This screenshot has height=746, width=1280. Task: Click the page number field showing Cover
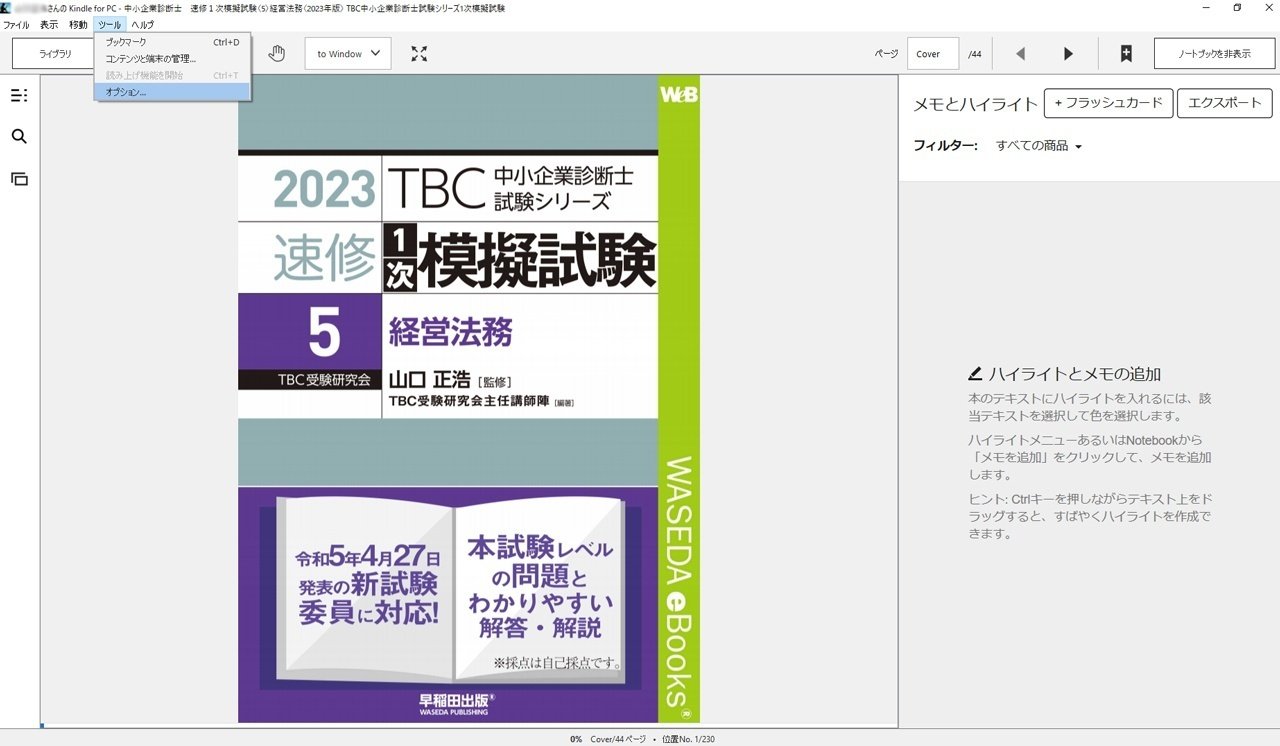(933, 54)
